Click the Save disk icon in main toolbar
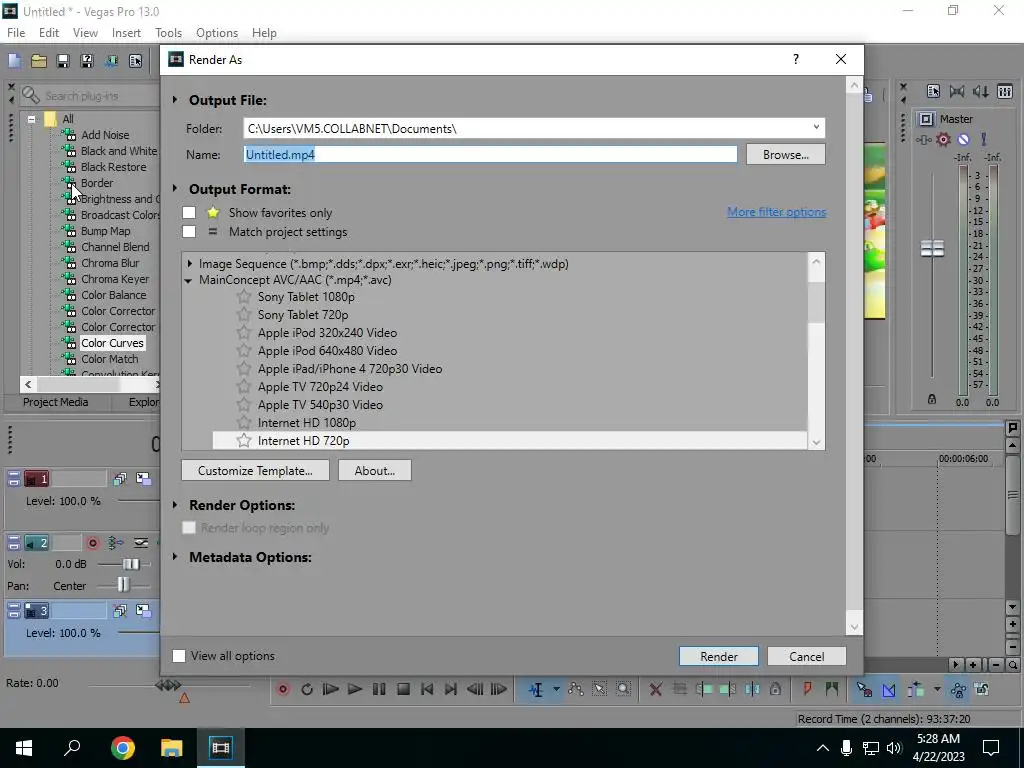This screenshot has width=1024, height=768. click(63, 61)
